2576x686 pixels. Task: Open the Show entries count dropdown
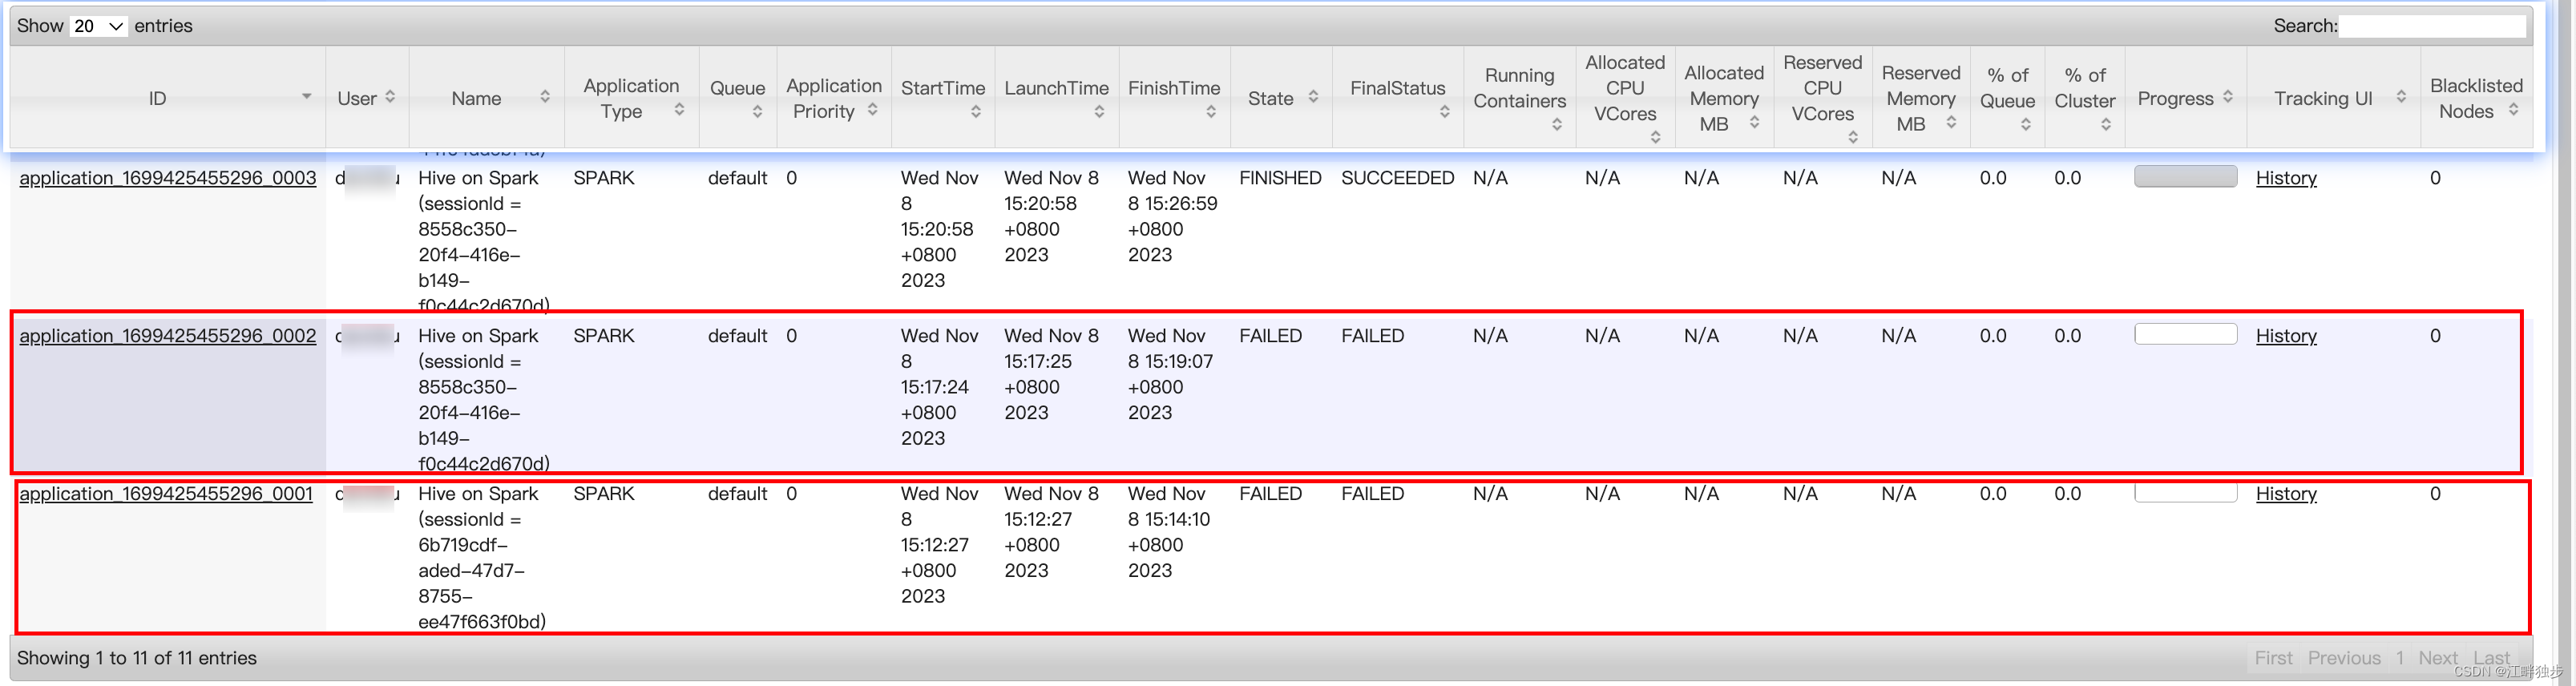99,26
